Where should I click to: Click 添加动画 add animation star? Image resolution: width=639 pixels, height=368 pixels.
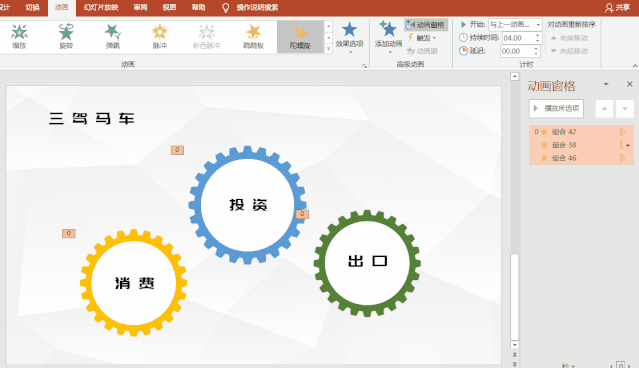(x=388, y=37)
